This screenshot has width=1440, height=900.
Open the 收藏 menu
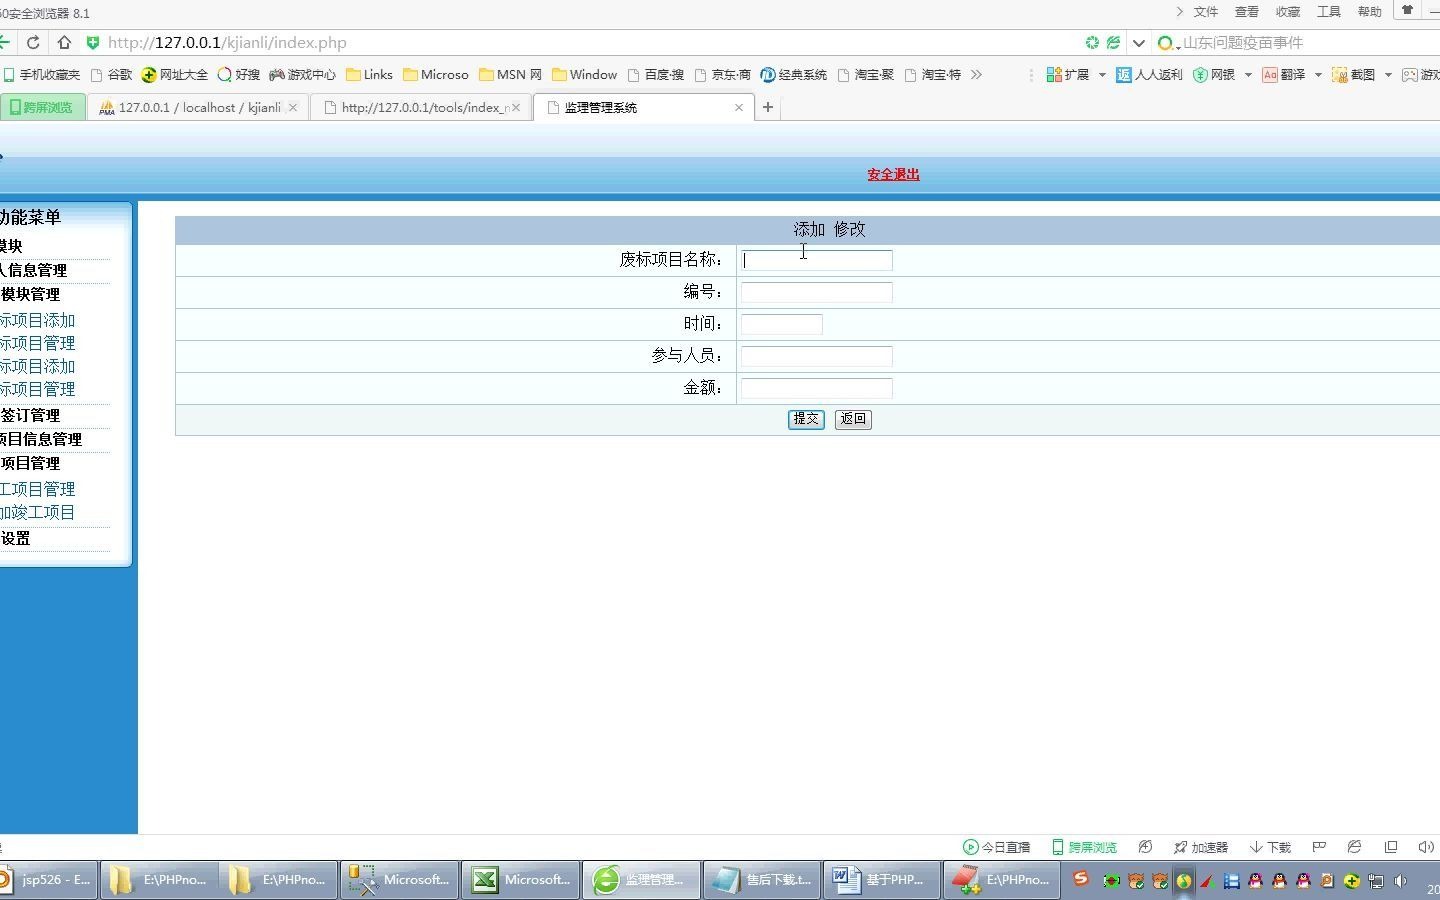point(1288,12)
